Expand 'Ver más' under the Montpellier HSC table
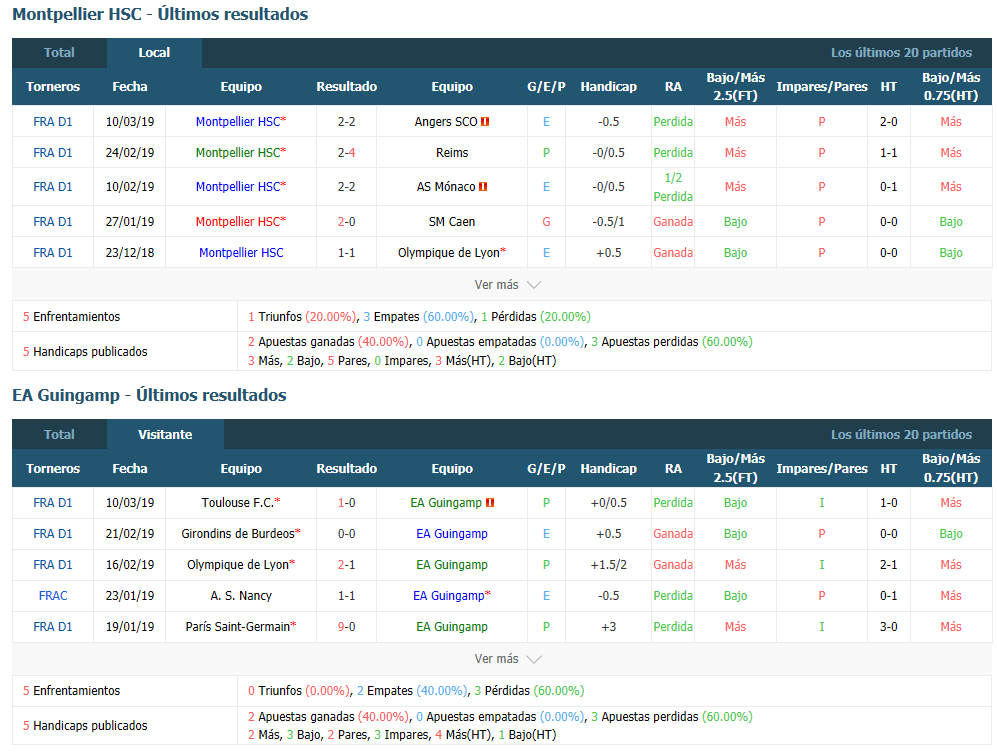Image resolution: width=997 pixels, height=754 pixels. 507,284
